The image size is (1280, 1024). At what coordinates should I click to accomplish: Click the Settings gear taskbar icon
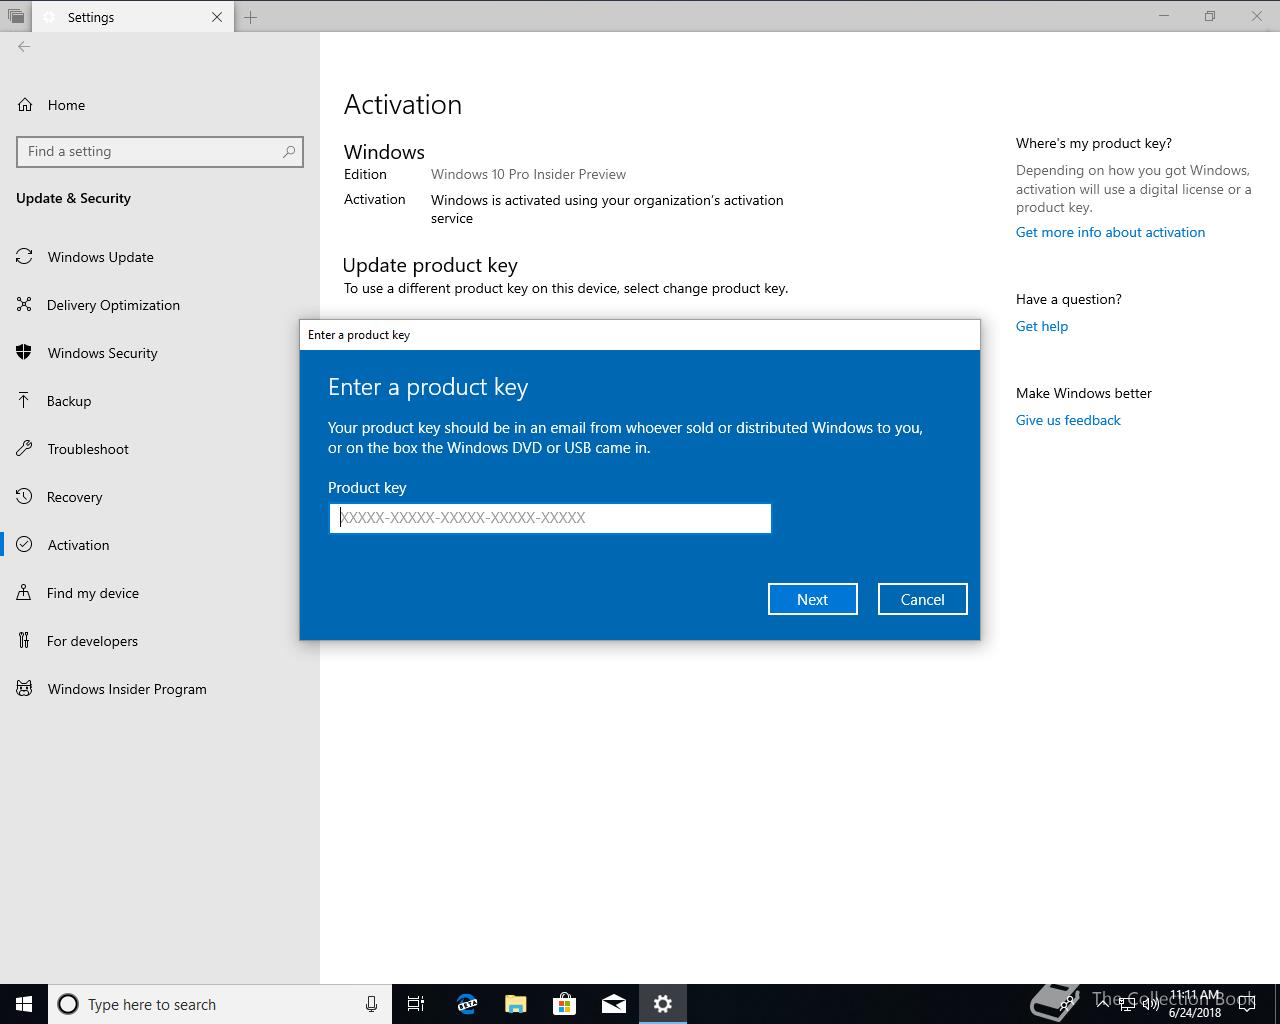click(x=662, y=1004)
